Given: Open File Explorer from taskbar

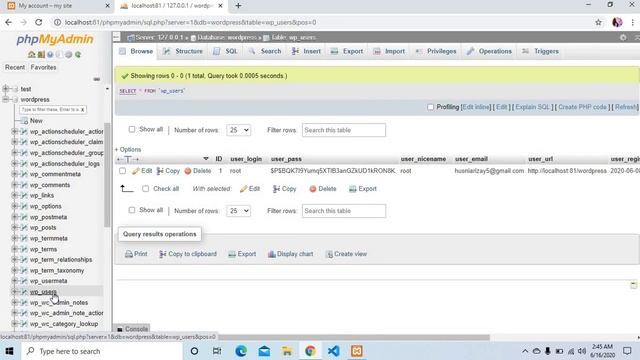Looking at the screenshot, I should click(x=287, y=351).
